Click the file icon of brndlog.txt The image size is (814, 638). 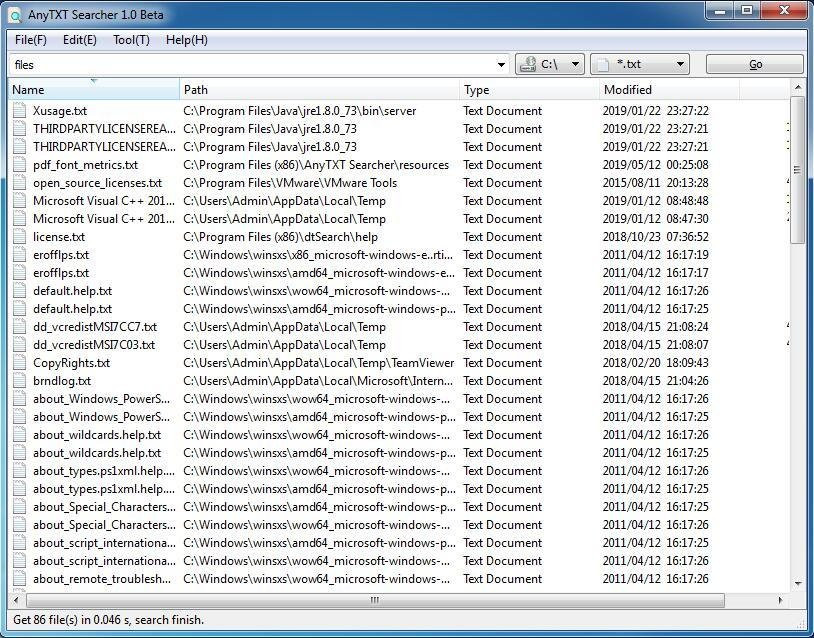click(19, 381)
